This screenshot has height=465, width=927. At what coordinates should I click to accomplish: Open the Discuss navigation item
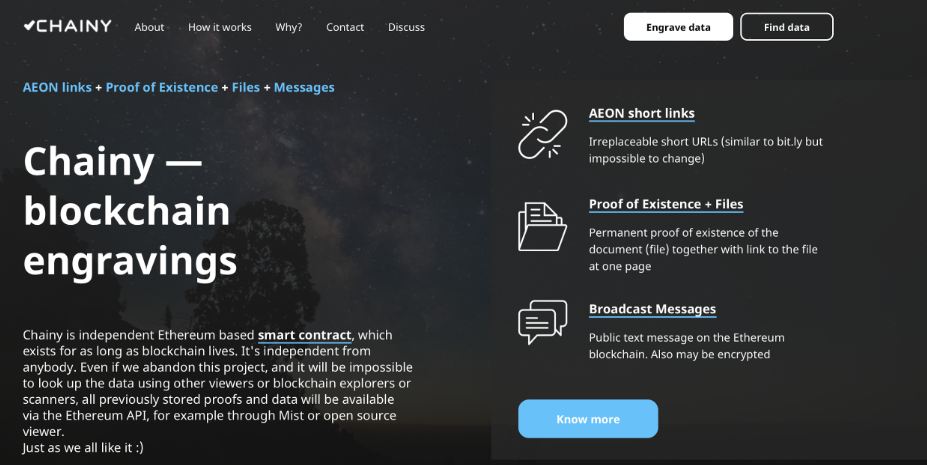click(x=406, y=27)
